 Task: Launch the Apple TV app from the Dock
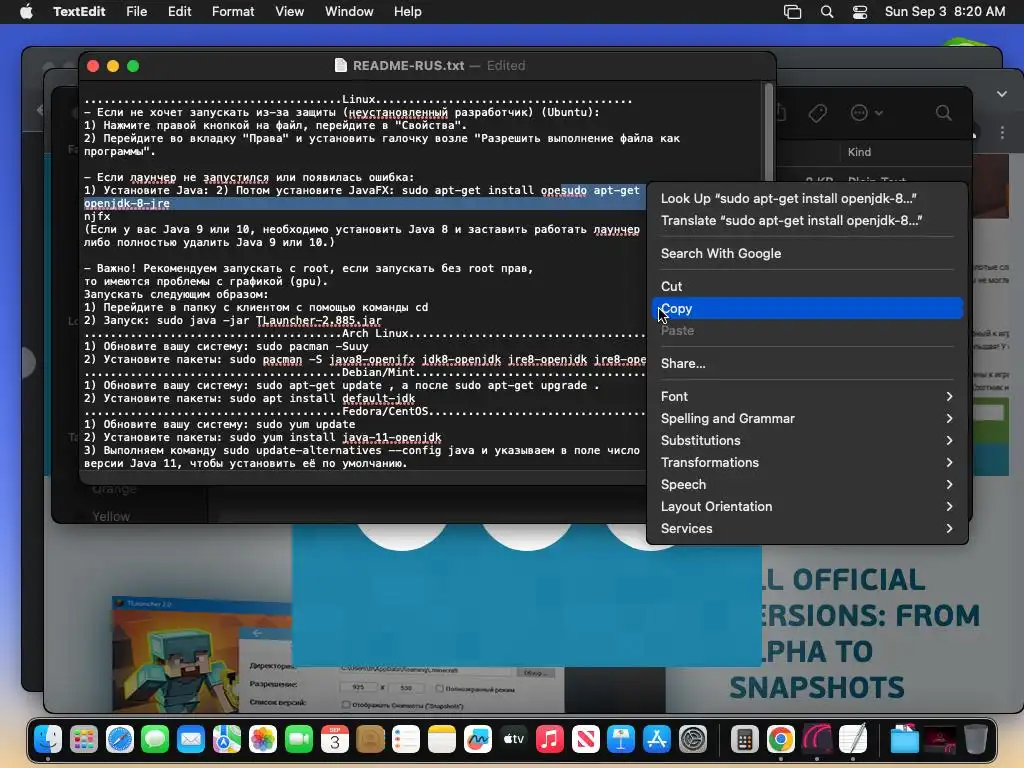coord(513,739)
